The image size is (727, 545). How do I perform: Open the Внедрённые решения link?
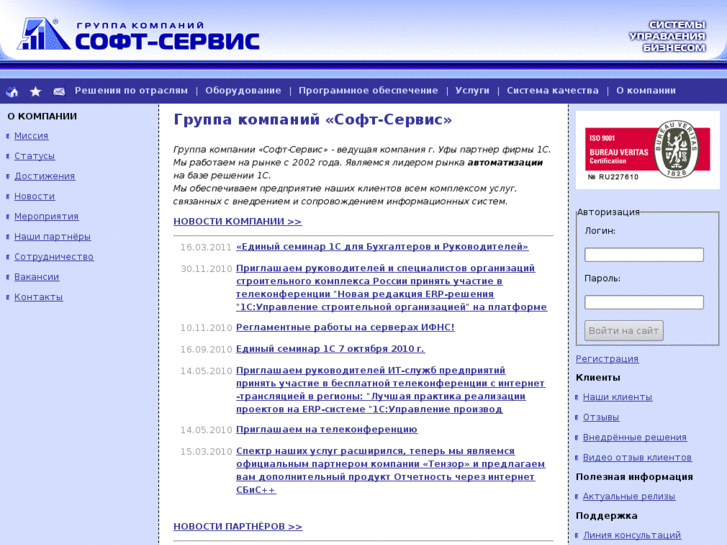pyautogui.click(x=635, y=437)
